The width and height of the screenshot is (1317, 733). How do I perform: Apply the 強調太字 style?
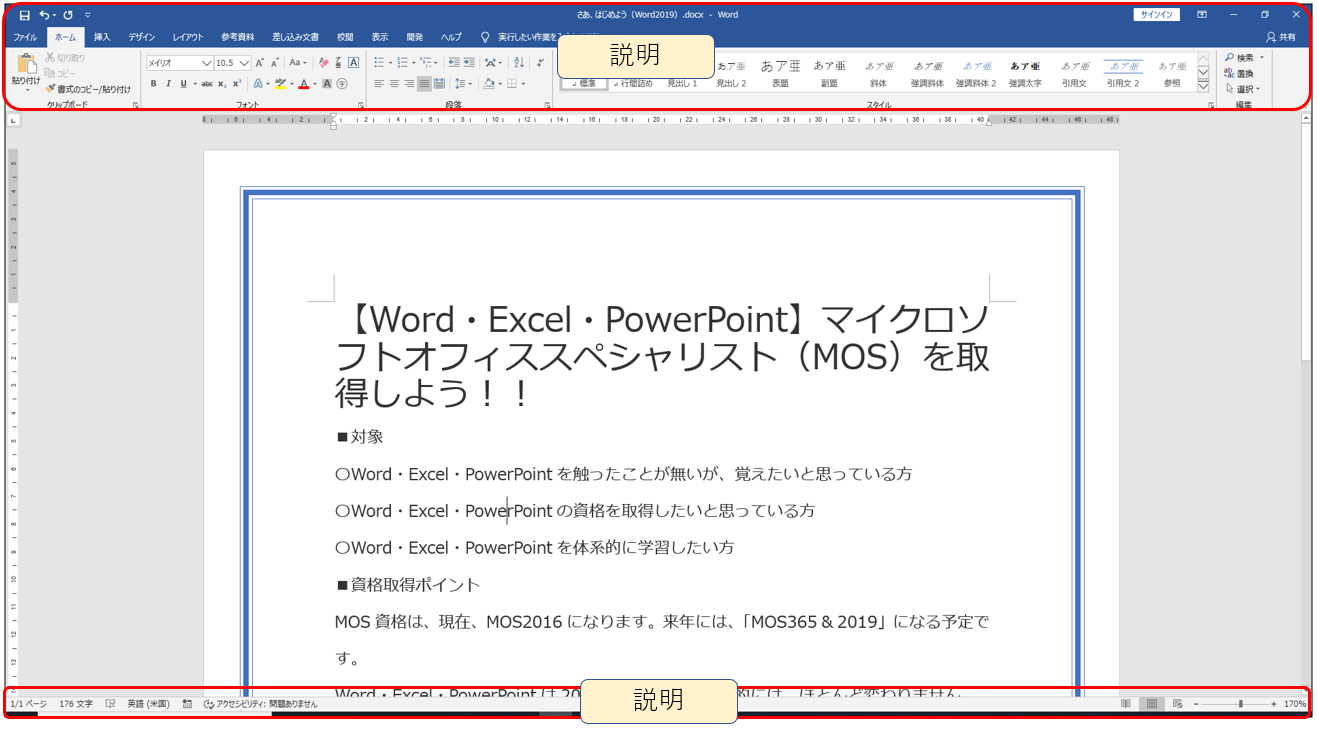(x=1025, y=75)
